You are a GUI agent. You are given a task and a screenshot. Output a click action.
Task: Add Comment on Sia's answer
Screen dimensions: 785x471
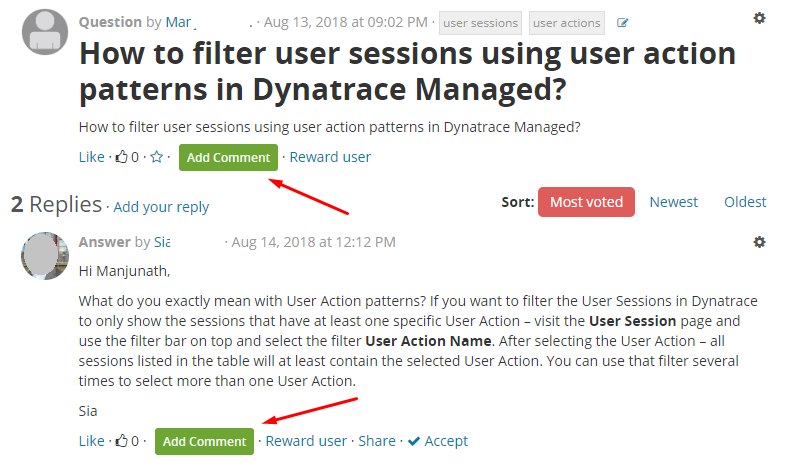click(204, 441)
